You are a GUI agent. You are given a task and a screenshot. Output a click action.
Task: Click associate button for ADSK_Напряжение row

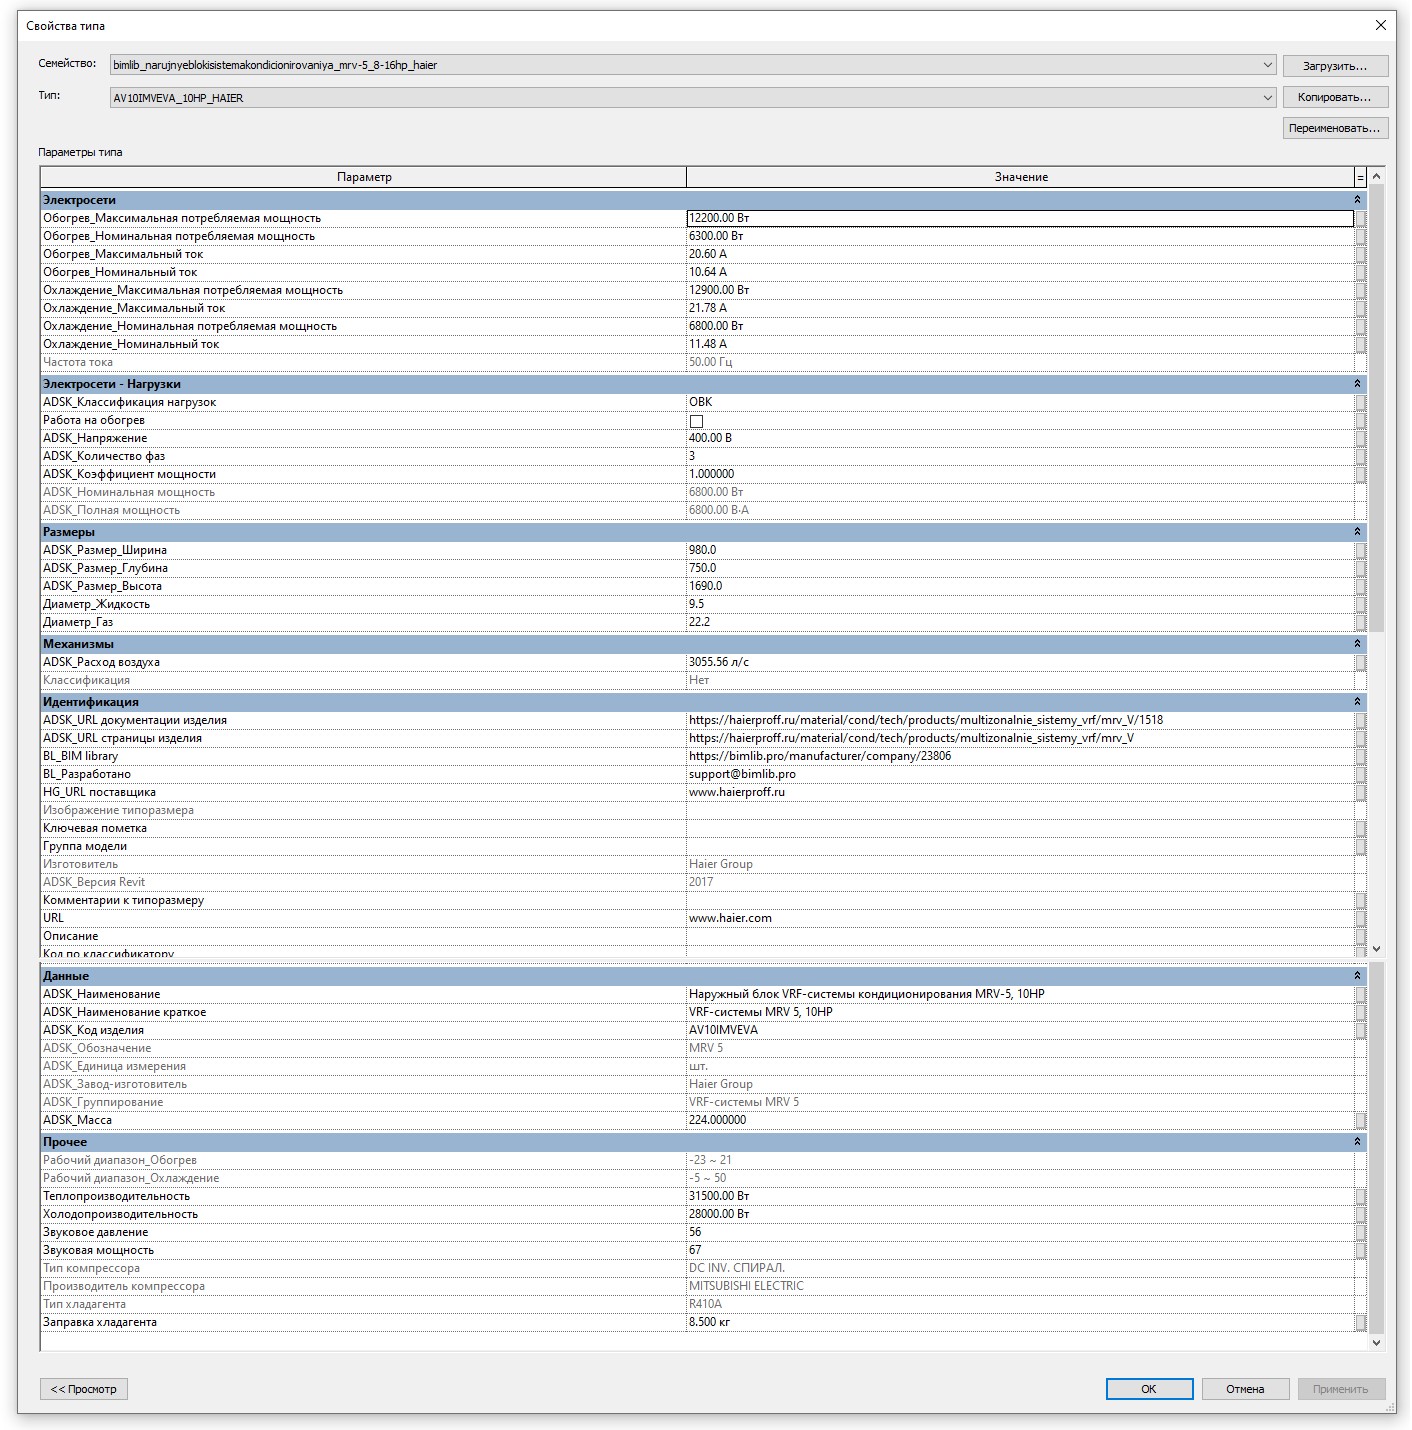[x=1360, y=438]
